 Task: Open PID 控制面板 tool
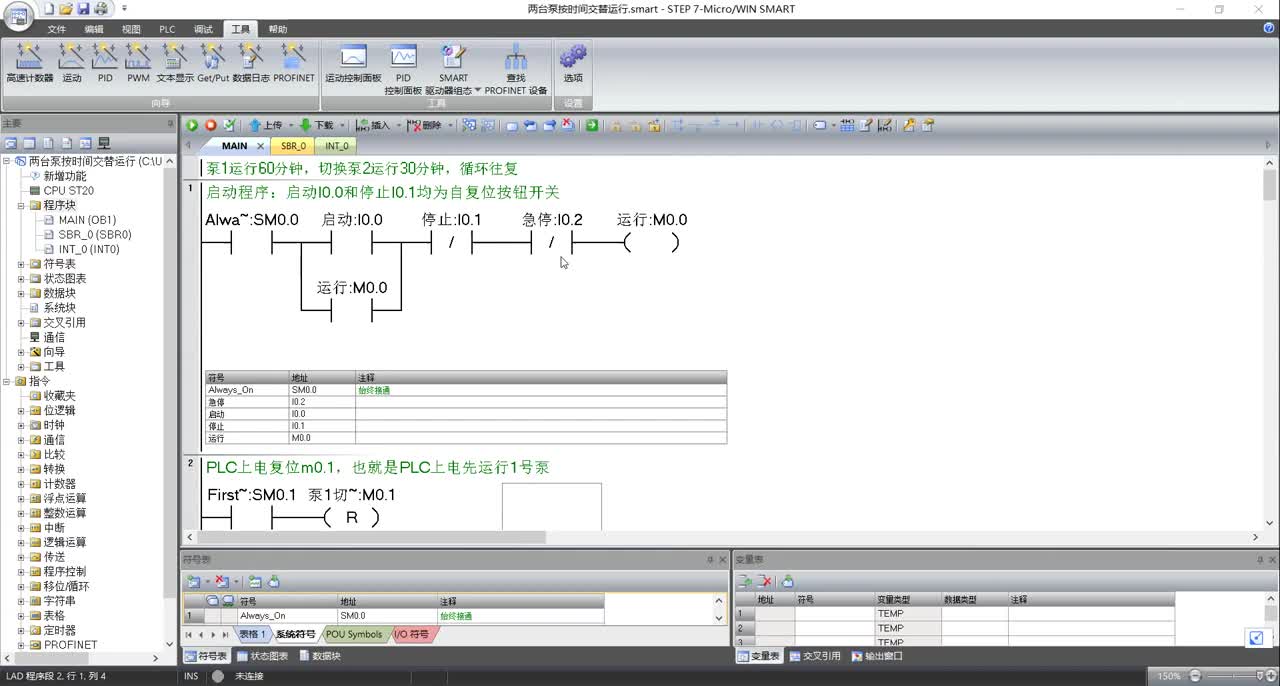coord(403,68)
